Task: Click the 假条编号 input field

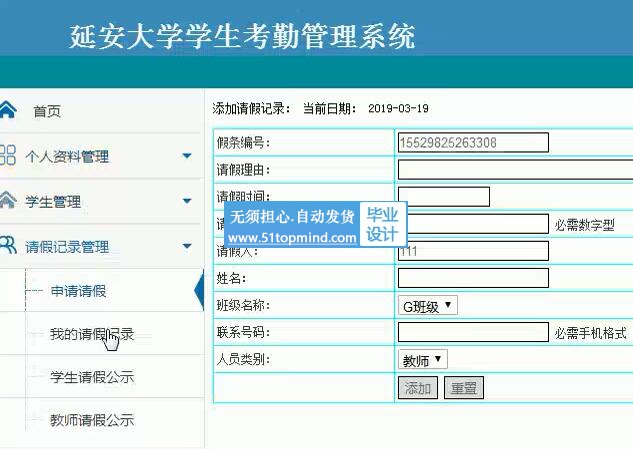Action: (473, 143)
